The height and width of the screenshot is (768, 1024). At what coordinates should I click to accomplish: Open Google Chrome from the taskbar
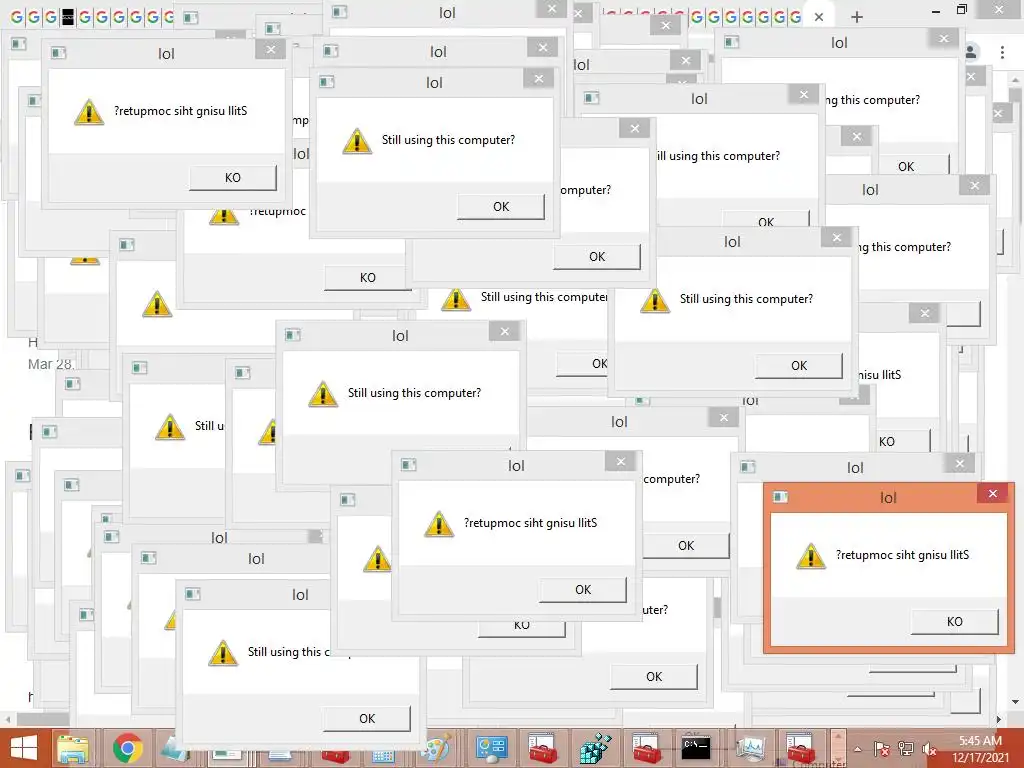click(x=128, y=748)
